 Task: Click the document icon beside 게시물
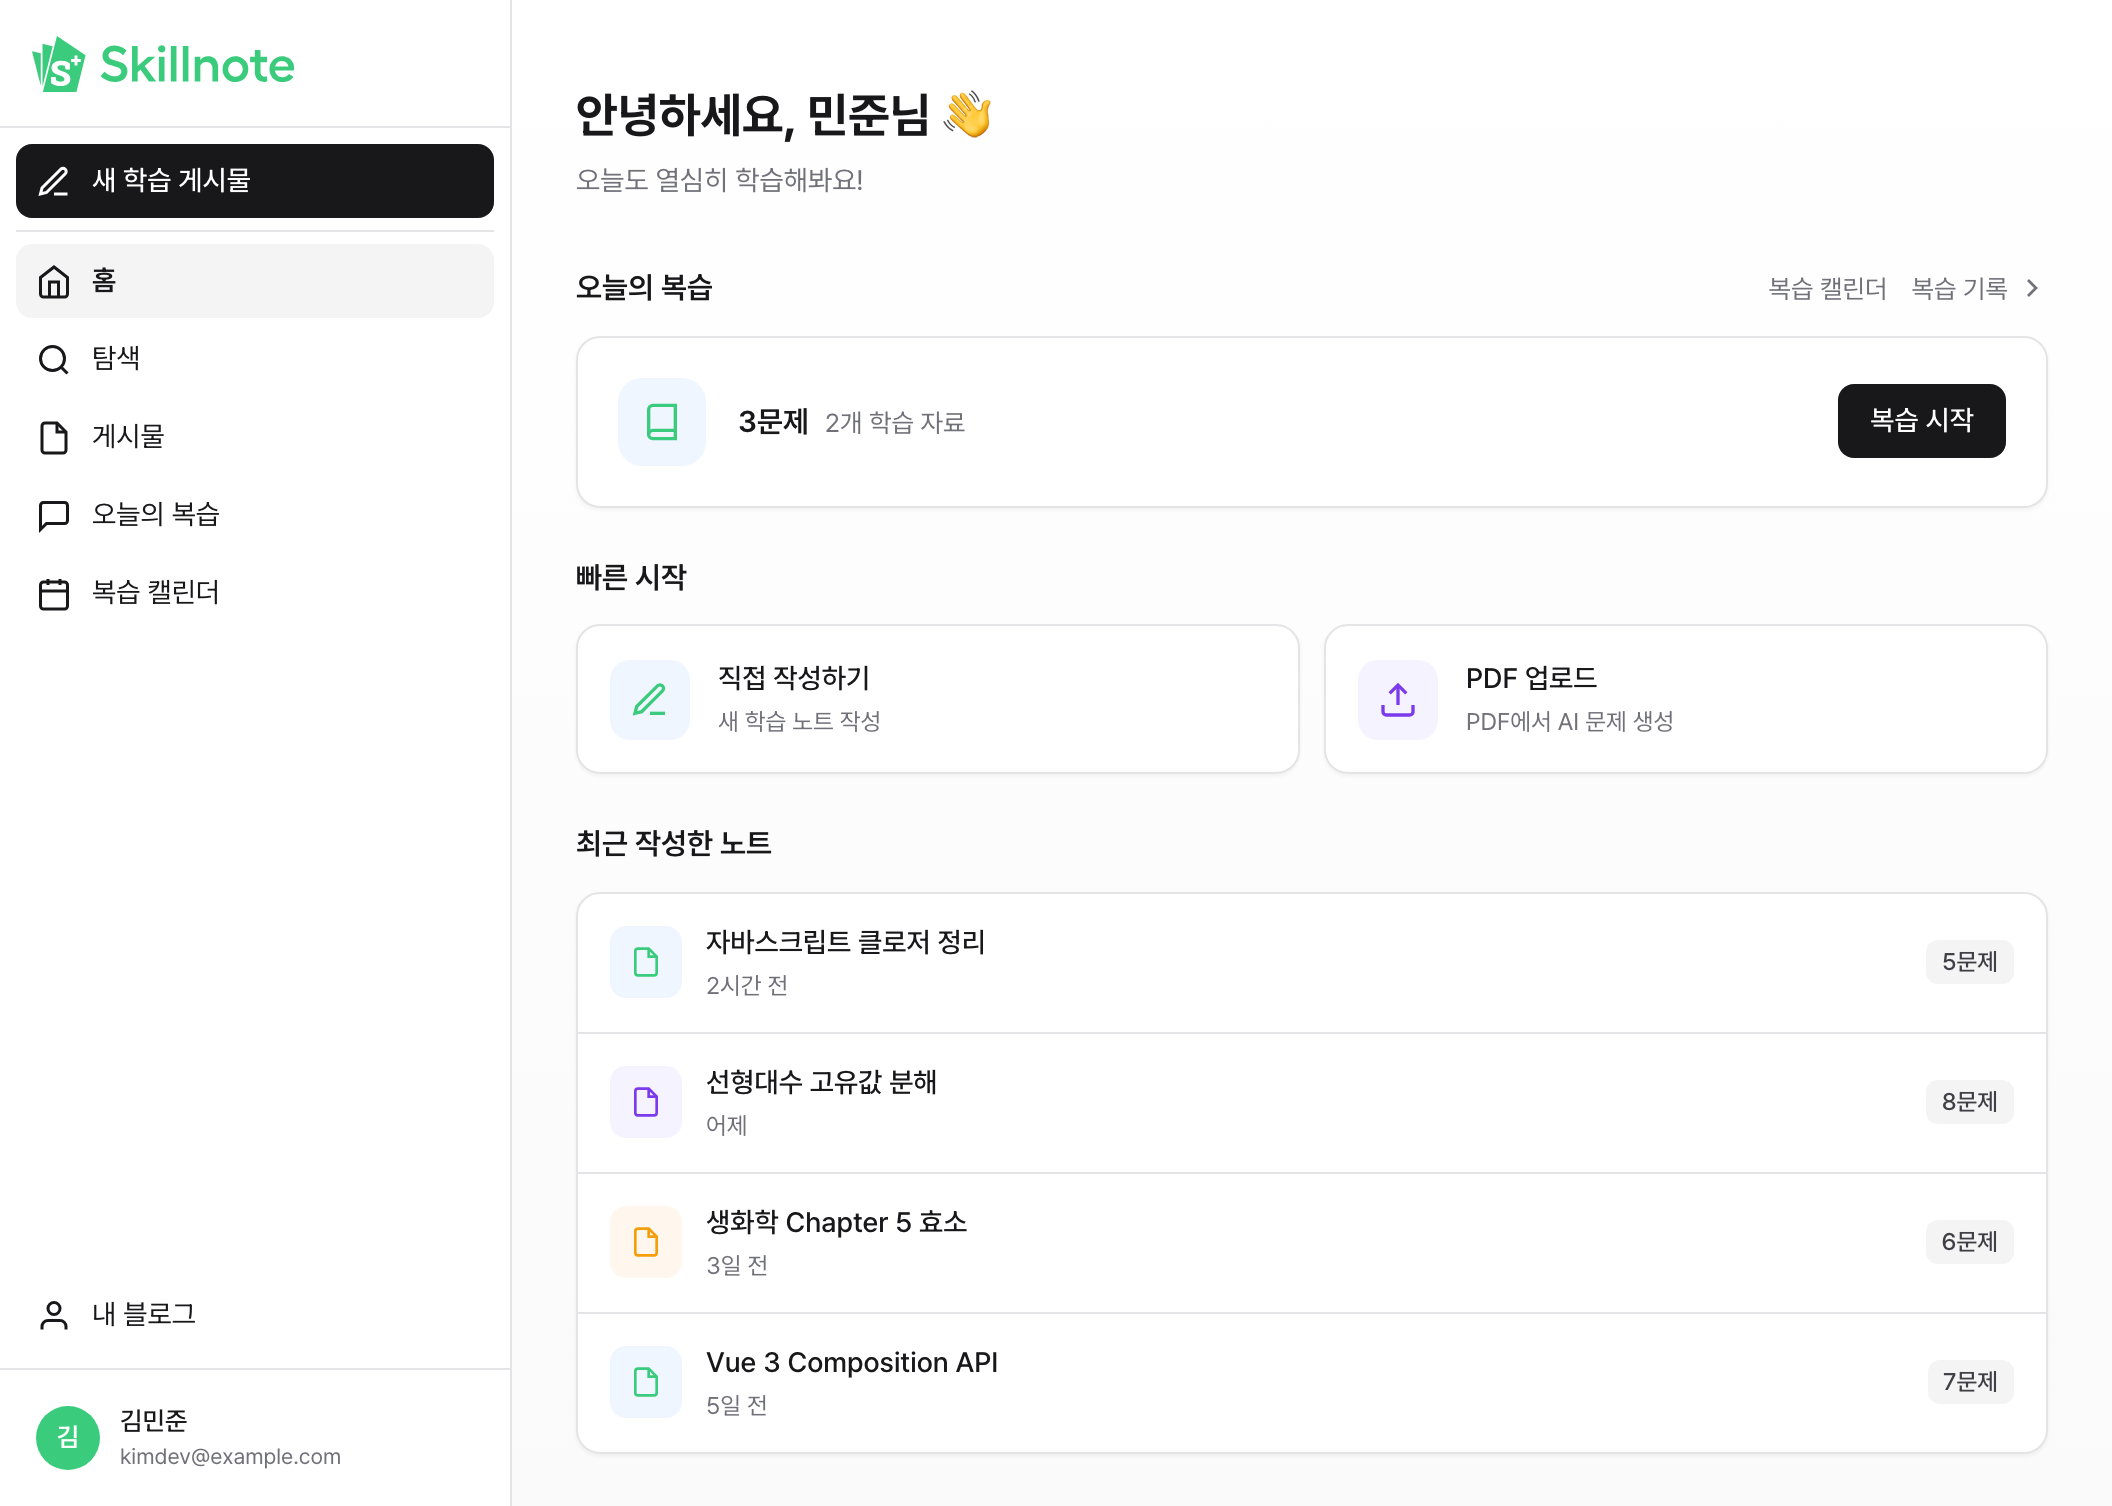54,437
